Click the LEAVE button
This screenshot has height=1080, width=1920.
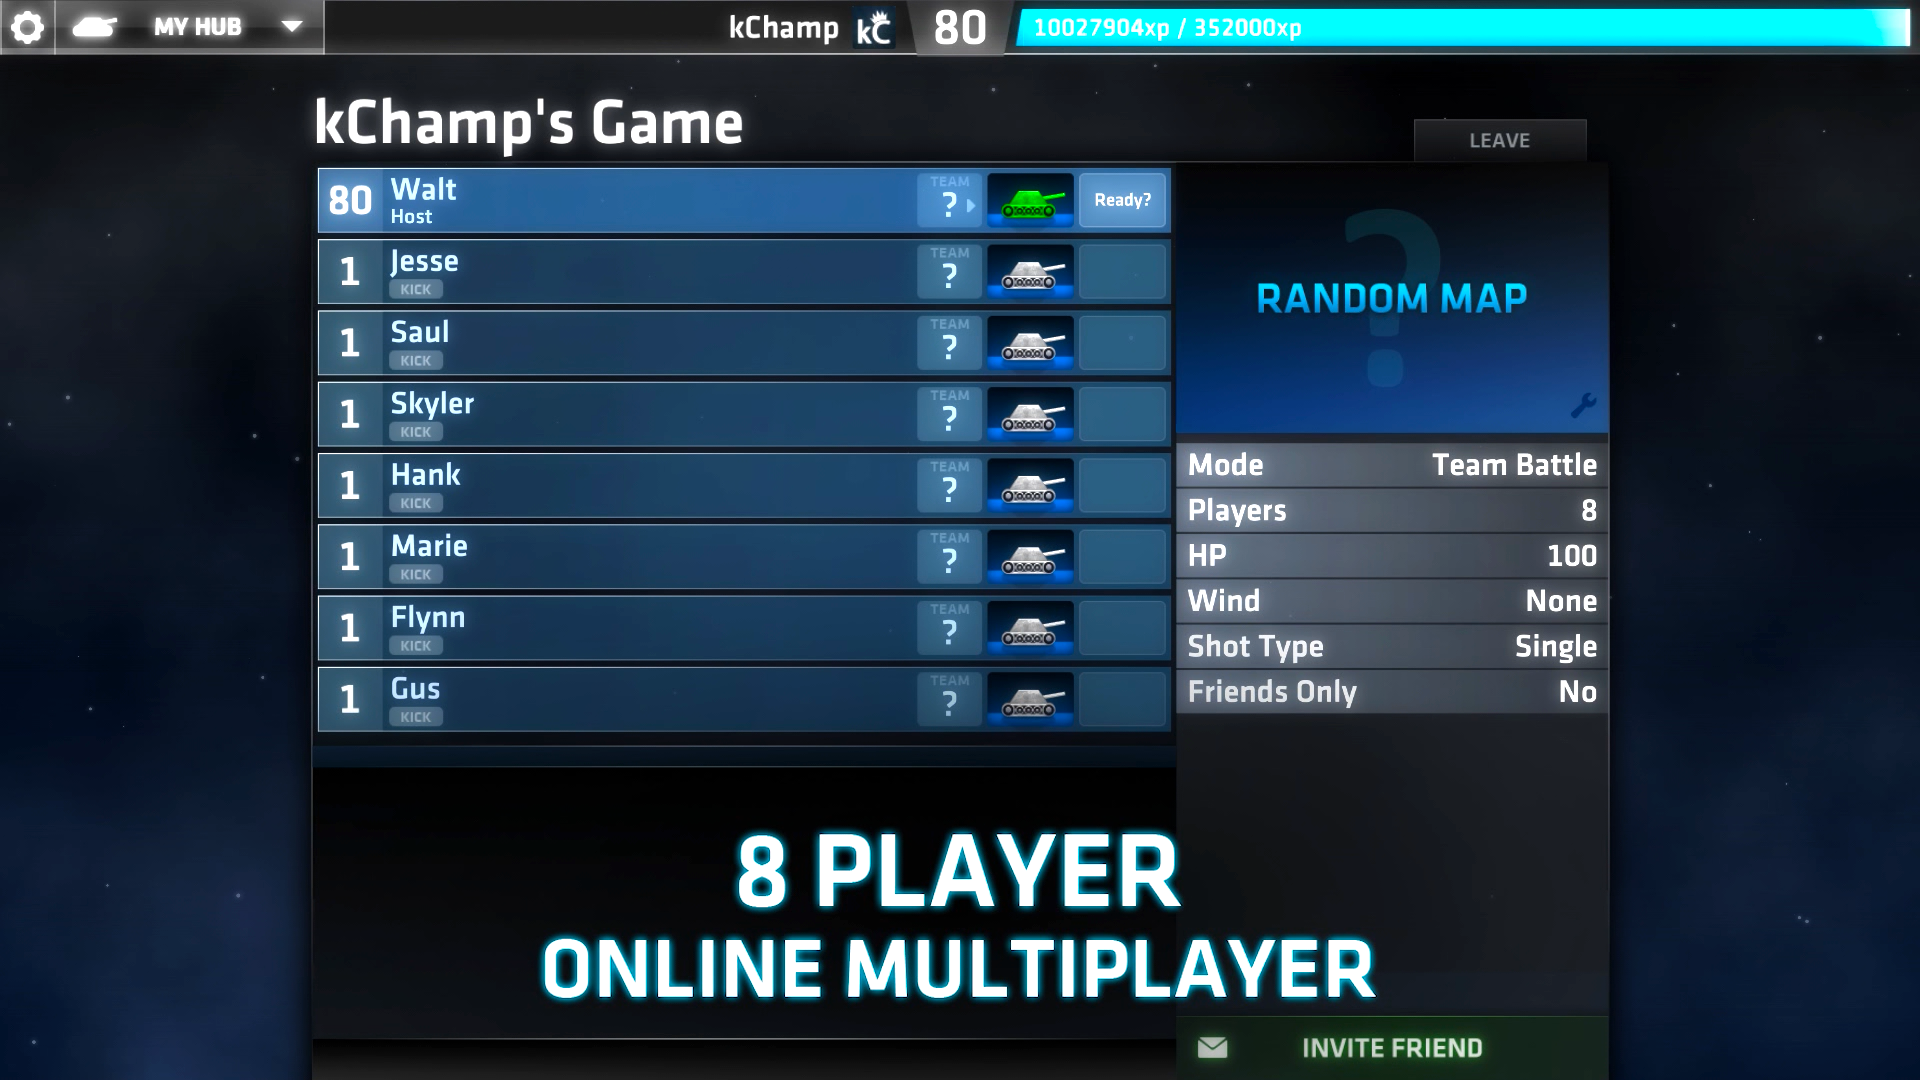coord(1499,140)
